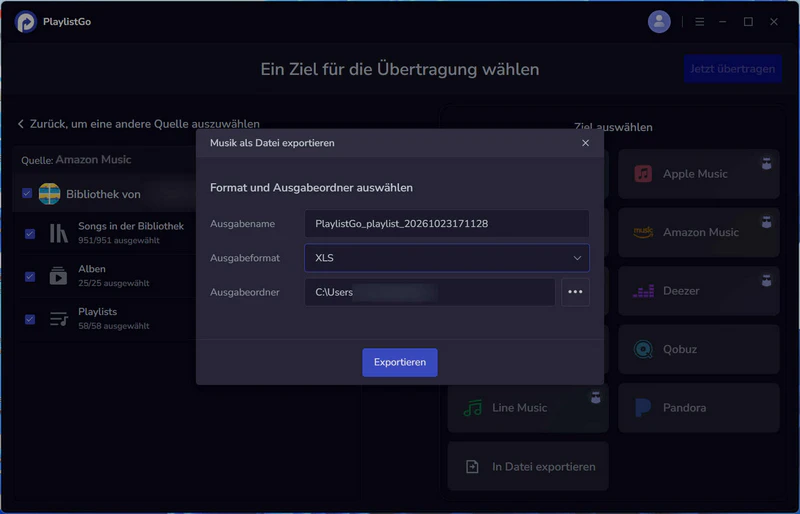Toggle the Alben checkbox
Image resolution: width=800 pixels, height=514 pixels.
[30, 277]
